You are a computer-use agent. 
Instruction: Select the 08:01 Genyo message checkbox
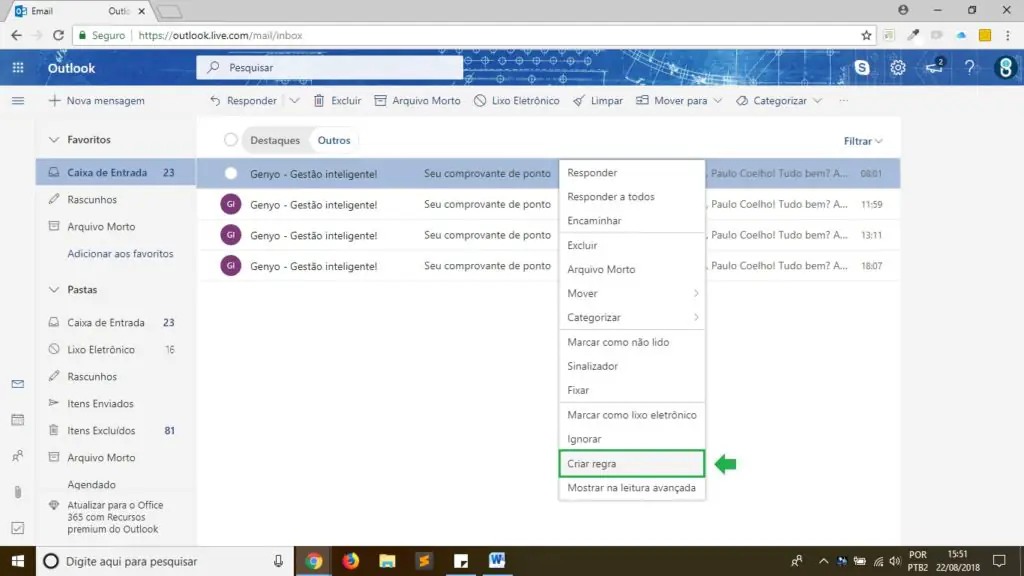[x=231, y=174]
